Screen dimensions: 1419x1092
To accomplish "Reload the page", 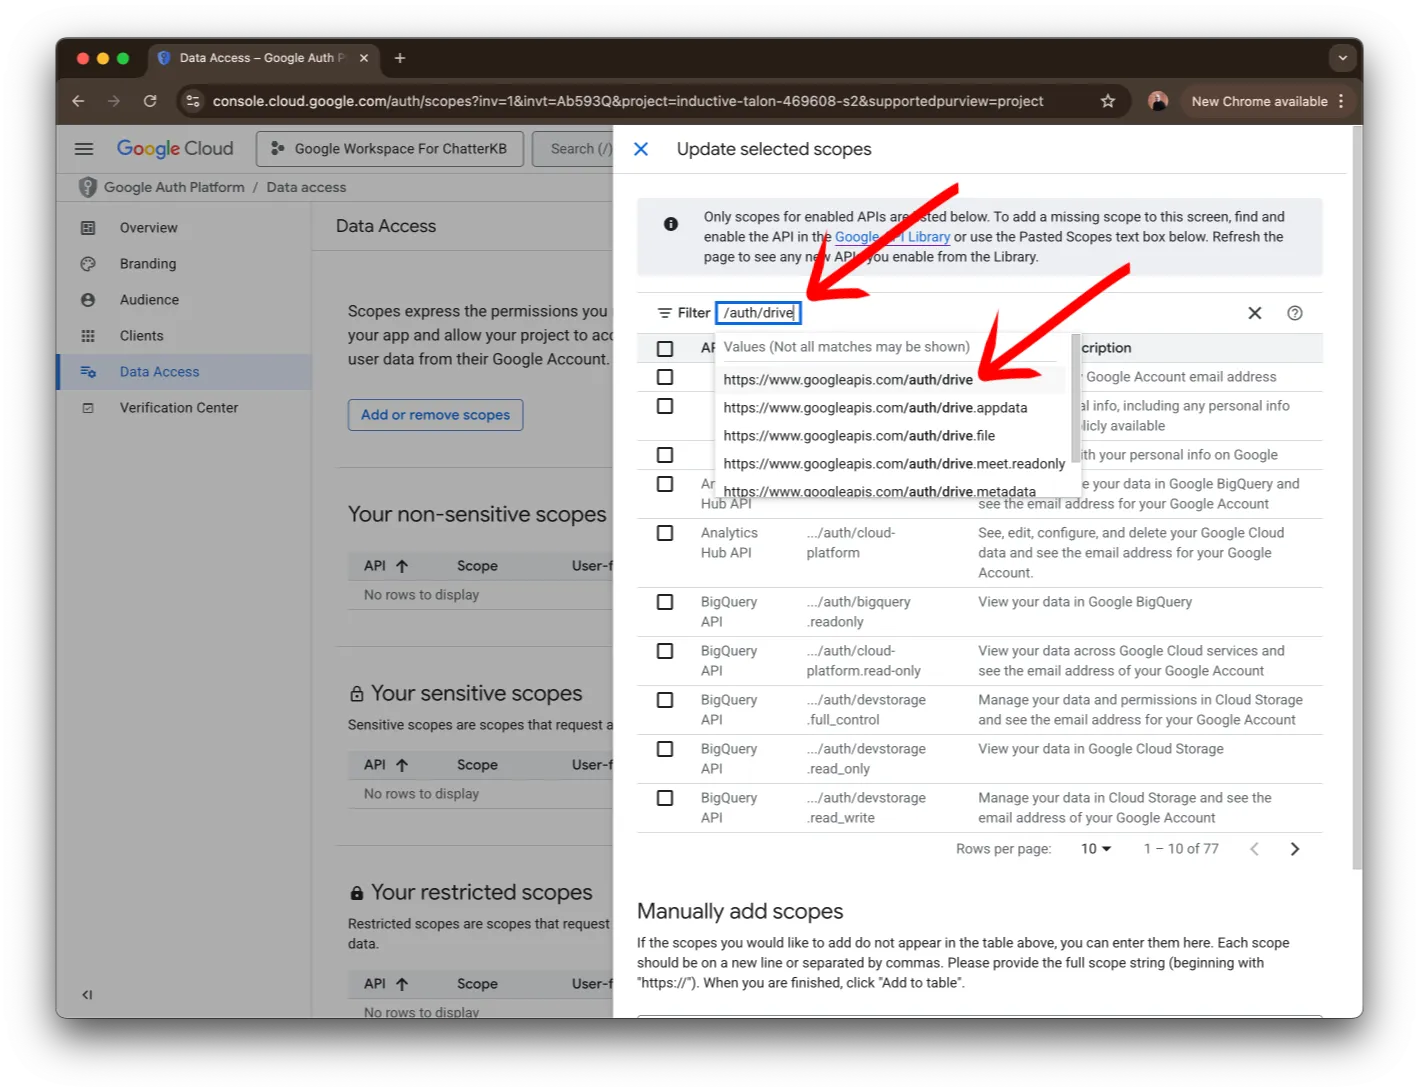I will pos(150,101).
